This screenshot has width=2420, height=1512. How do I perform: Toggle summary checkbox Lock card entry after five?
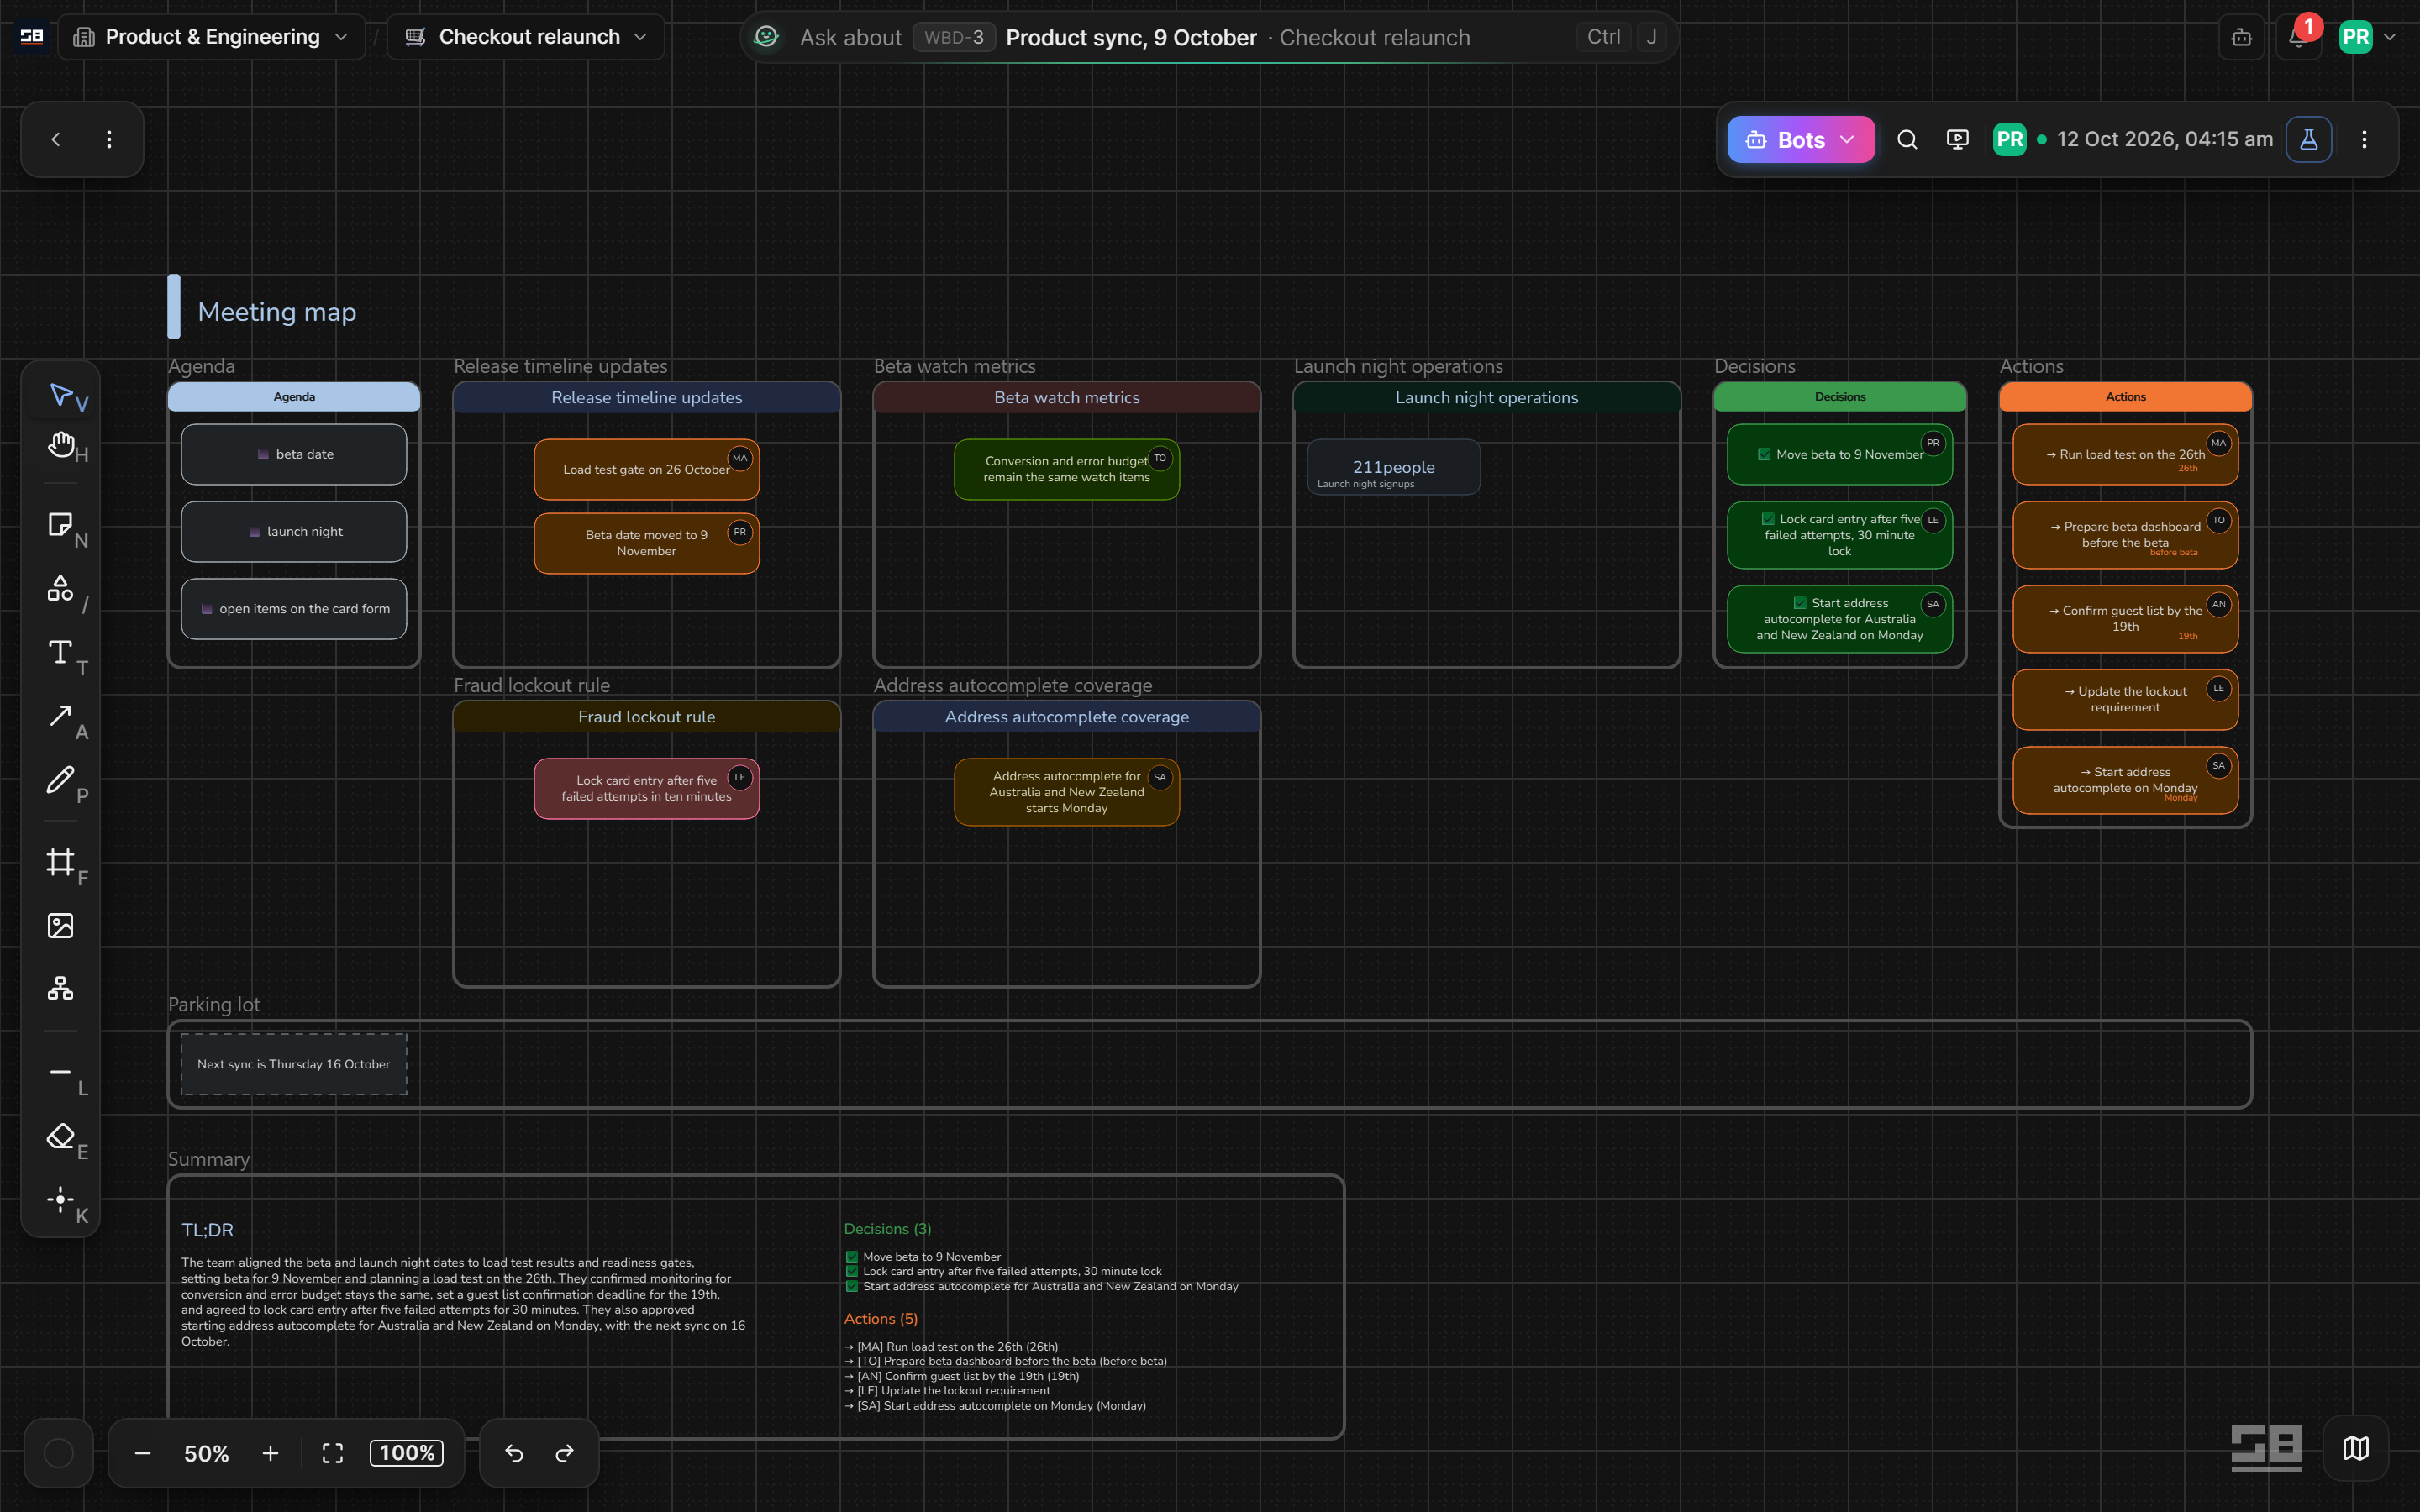[x=852, y=1272]
